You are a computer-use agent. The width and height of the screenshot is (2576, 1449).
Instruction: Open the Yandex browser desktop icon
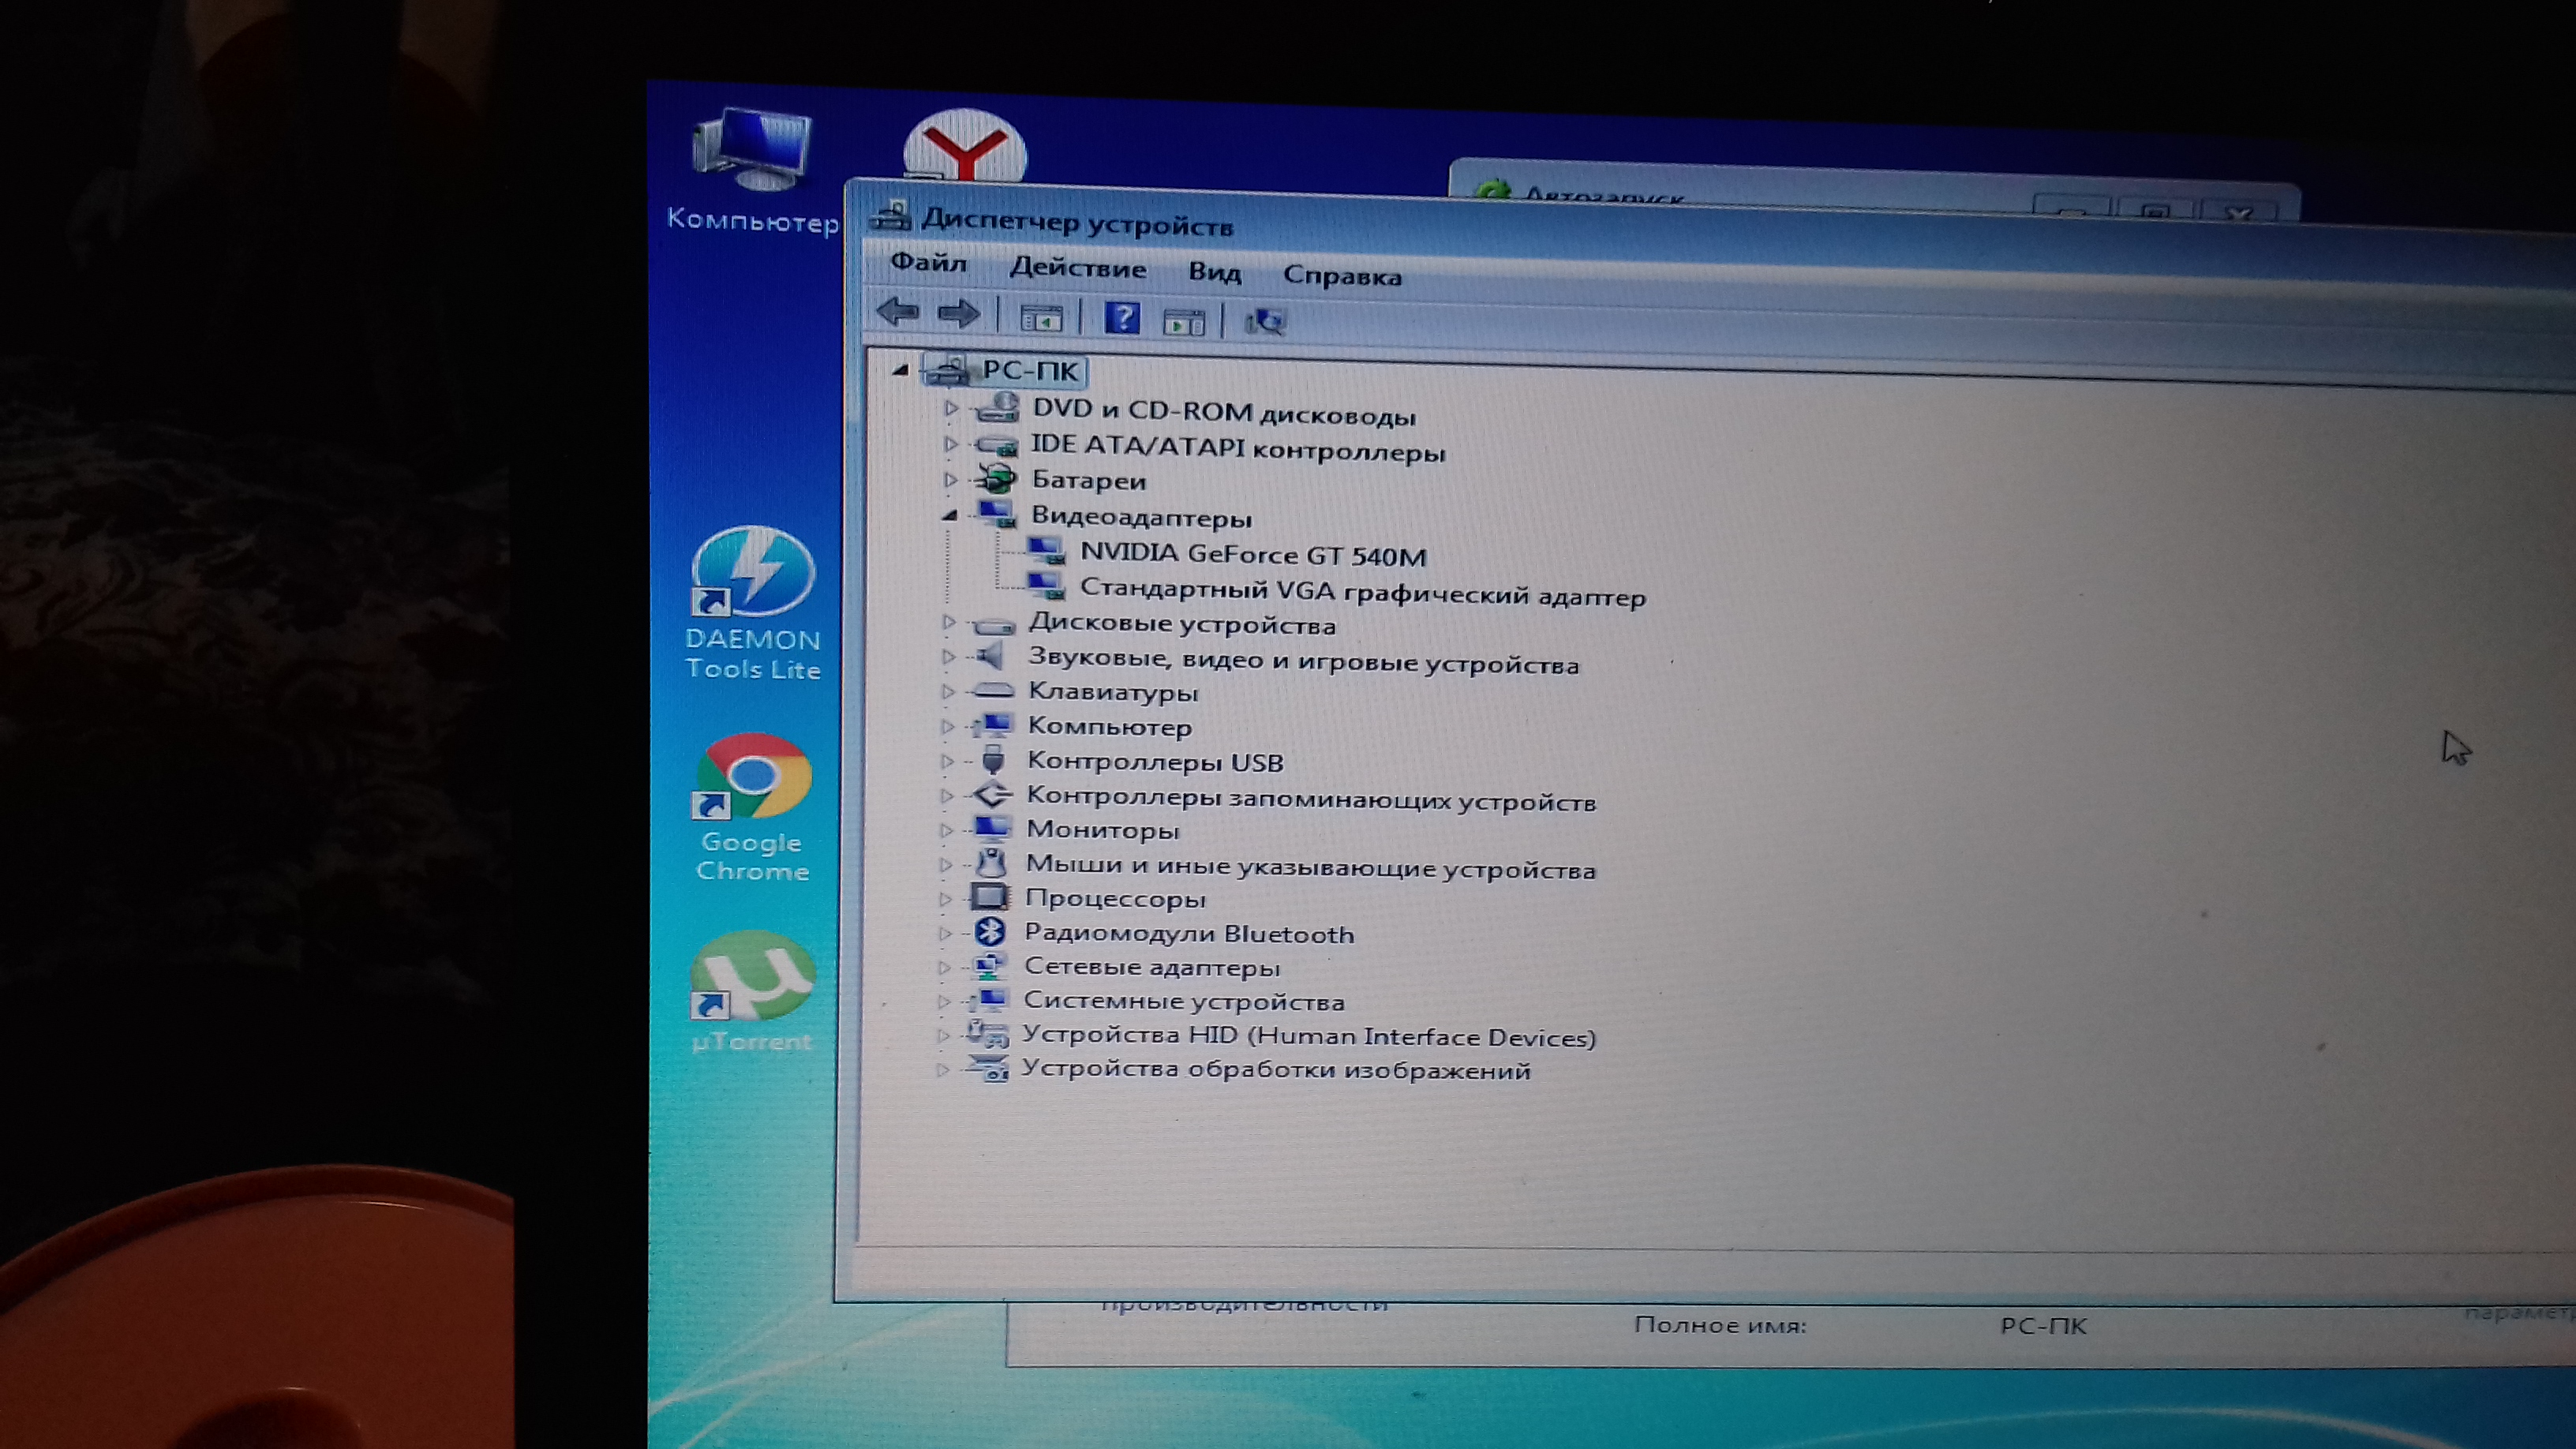(x=964, y=146)
